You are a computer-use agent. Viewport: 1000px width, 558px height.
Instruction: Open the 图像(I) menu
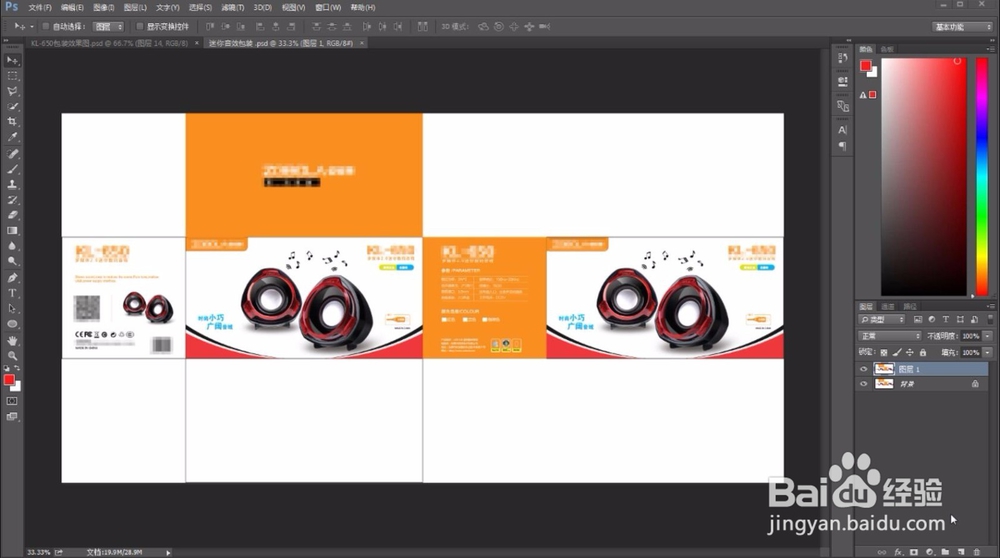[103, 8]
